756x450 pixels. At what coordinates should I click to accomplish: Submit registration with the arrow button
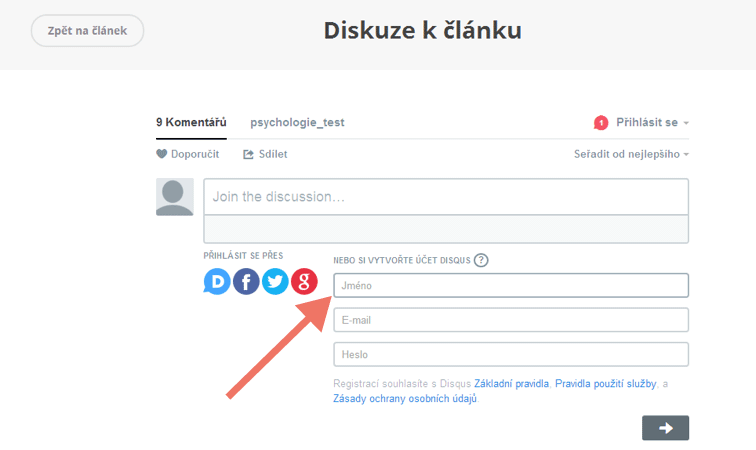point(665,428)
